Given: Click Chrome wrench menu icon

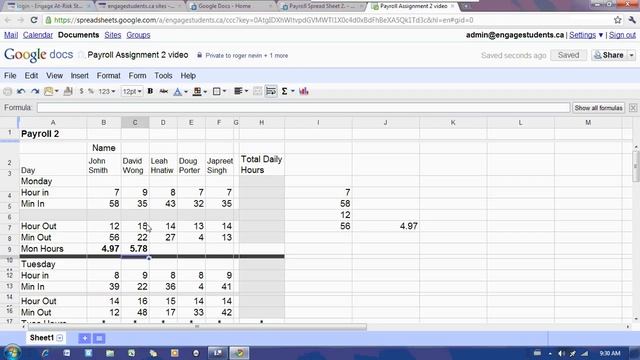Looking at the screenshot, I should (x=632, y=20).
